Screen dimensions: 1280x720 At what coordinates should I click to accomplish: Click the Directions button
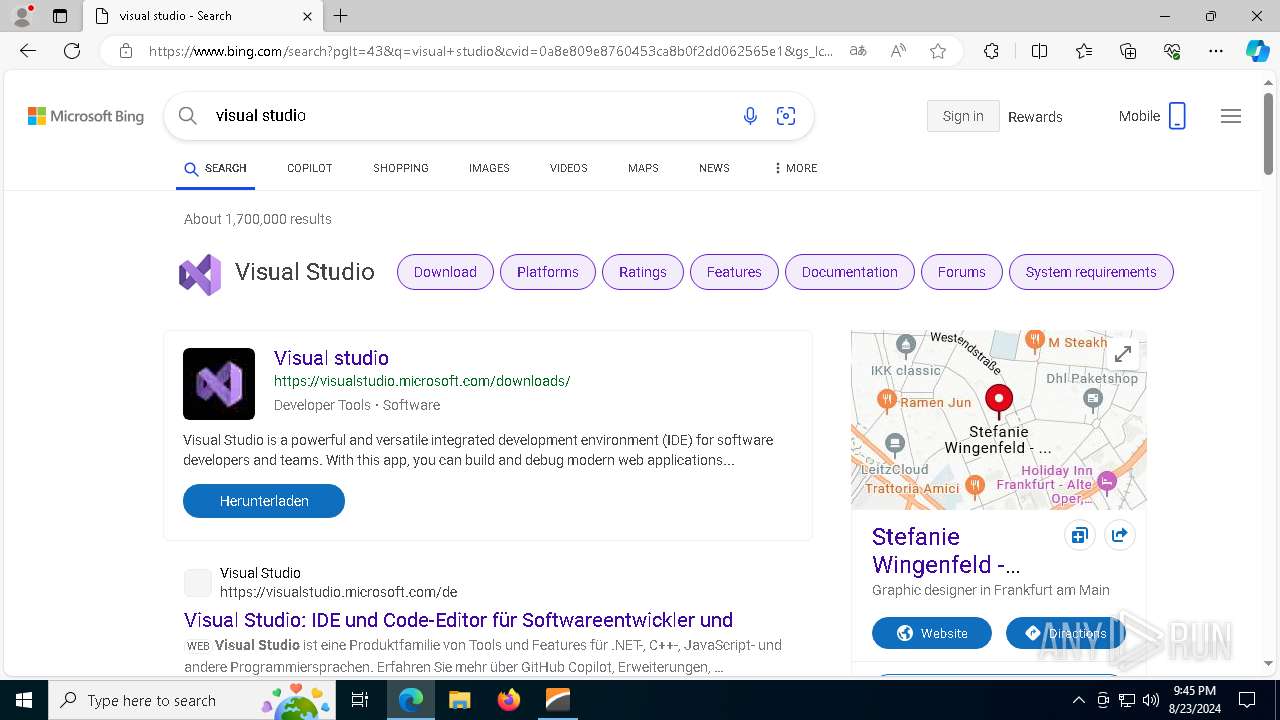coord(1066,633)
